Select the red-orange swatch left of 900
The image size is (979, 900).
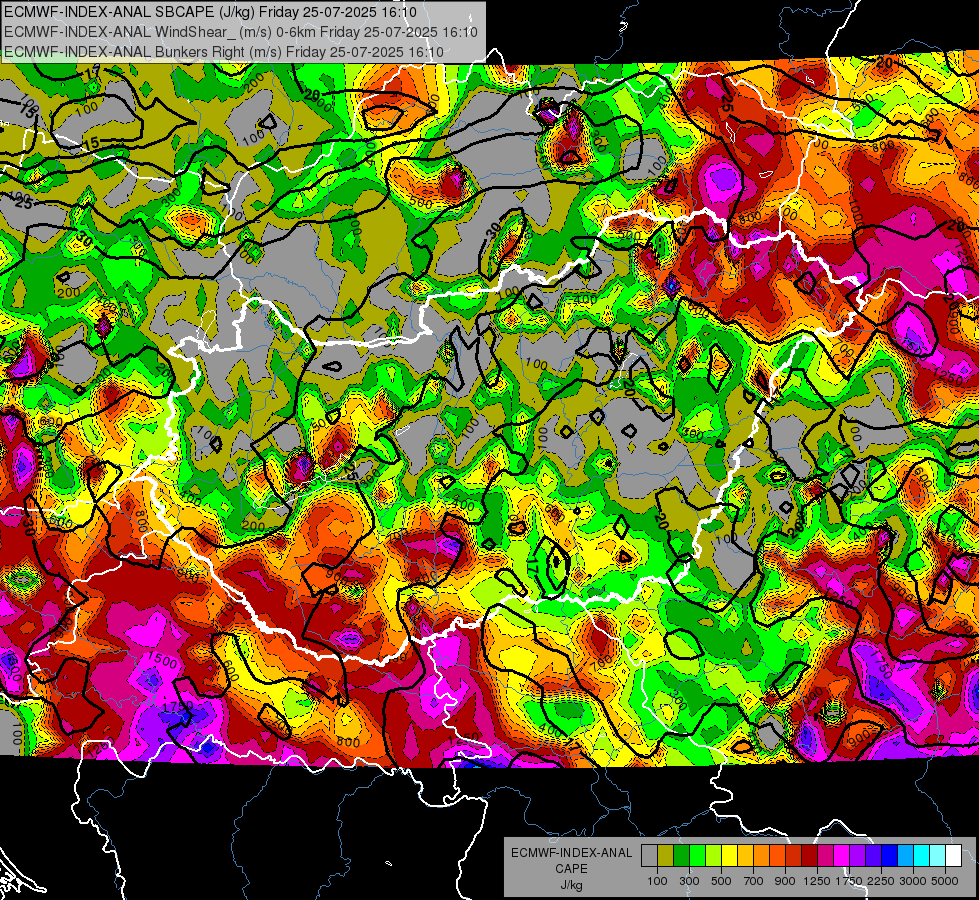(x=778, y=855)
